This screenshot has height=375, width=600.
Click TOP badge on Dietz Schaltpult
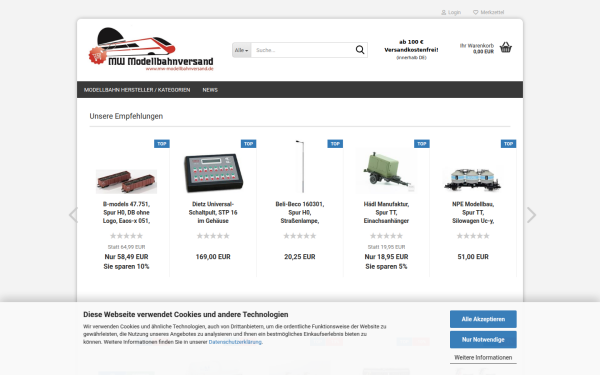click(x=248, y=144)
